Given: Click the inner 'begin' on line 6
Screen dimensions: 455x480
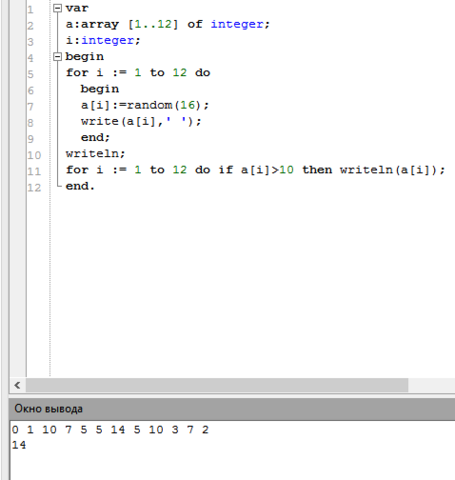Looking at the screenshot, I should click(x=100, y=89).
